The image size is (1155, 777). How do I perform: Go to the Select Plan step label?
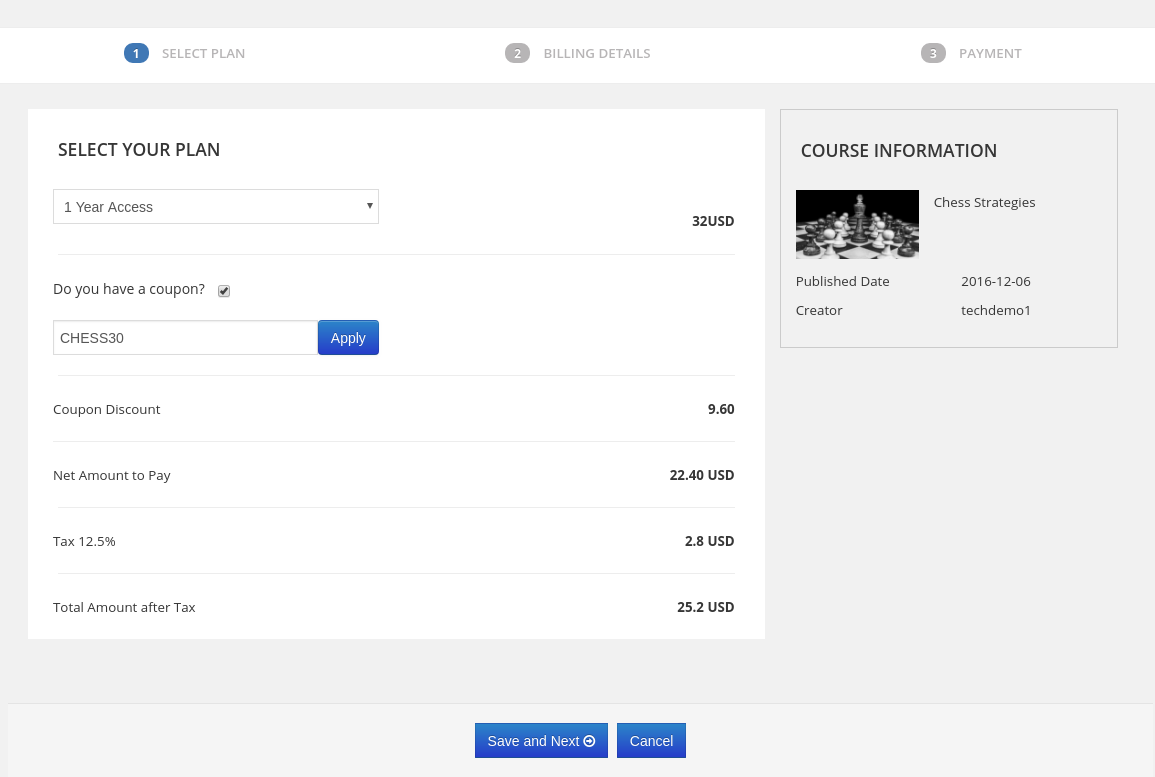click(x=203, y=53)
